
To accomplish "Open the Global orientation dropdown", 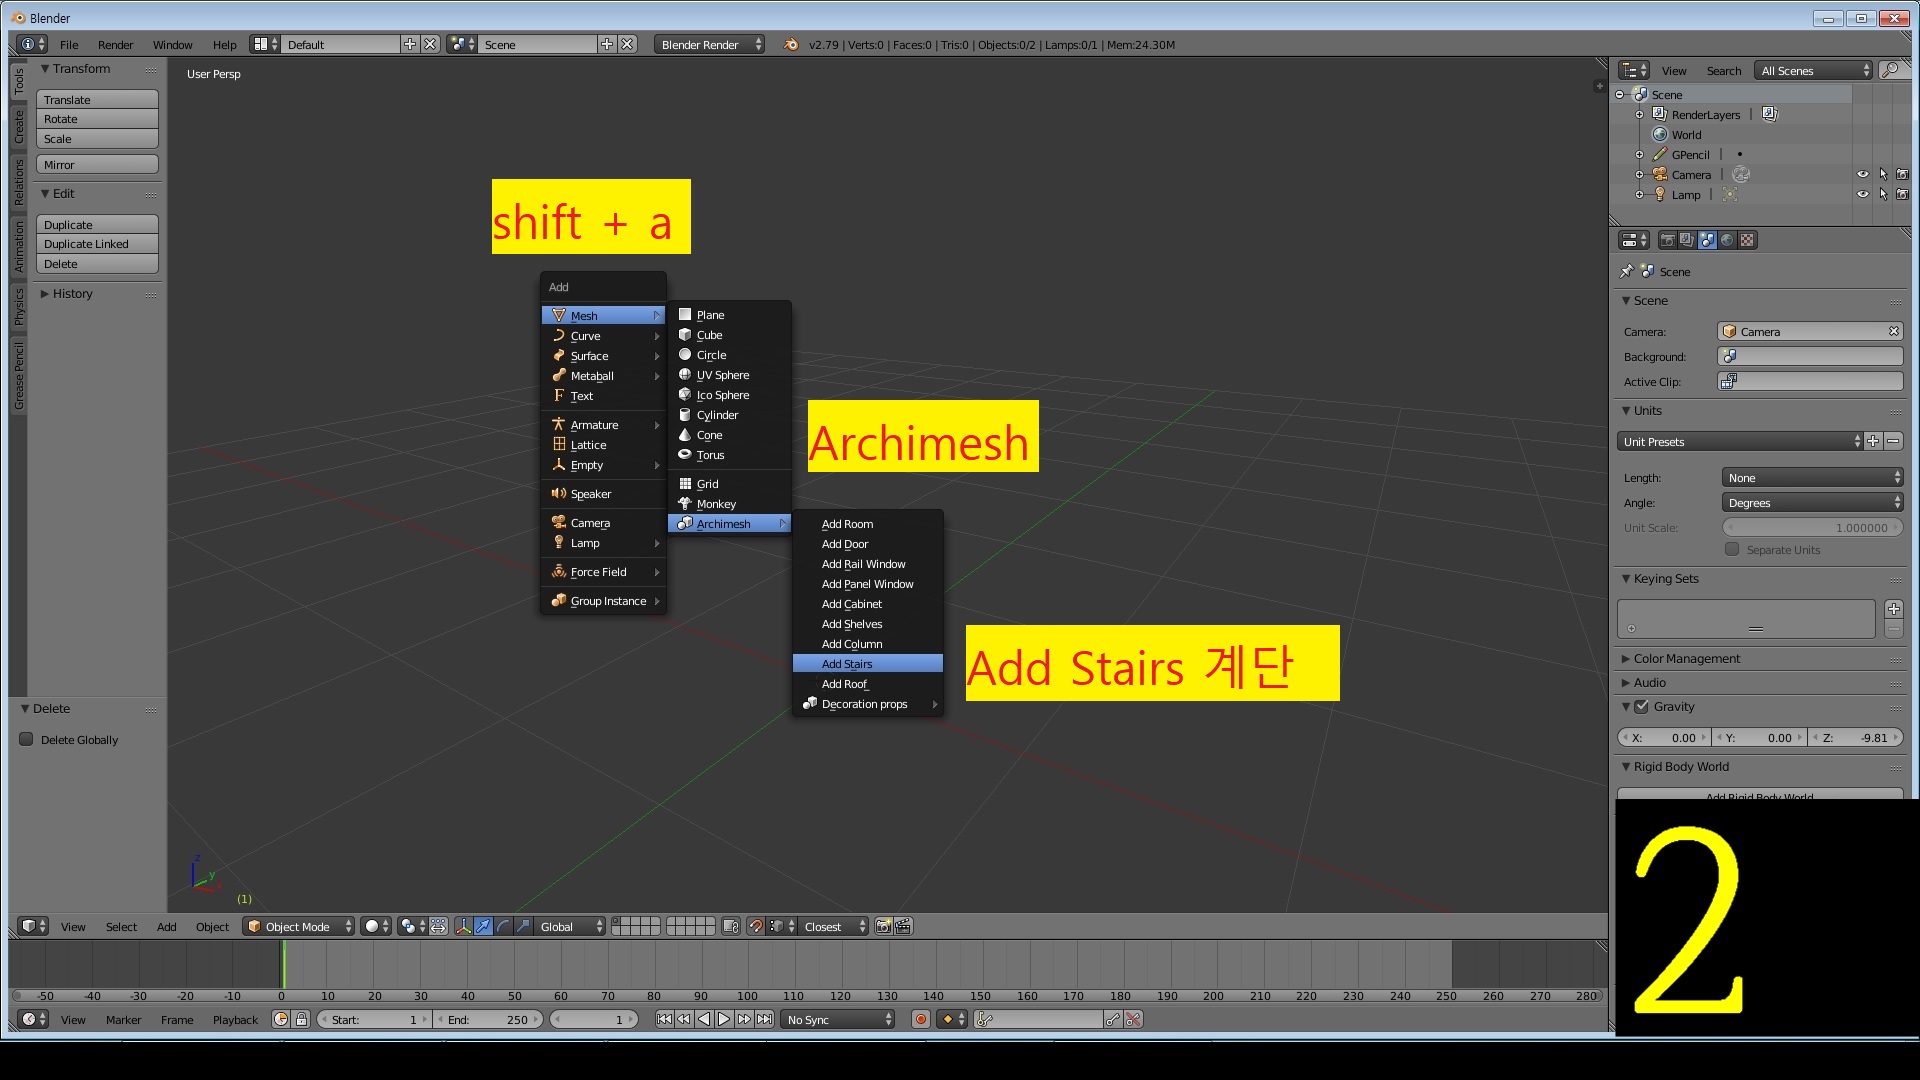I will click(x=570, y=926).
